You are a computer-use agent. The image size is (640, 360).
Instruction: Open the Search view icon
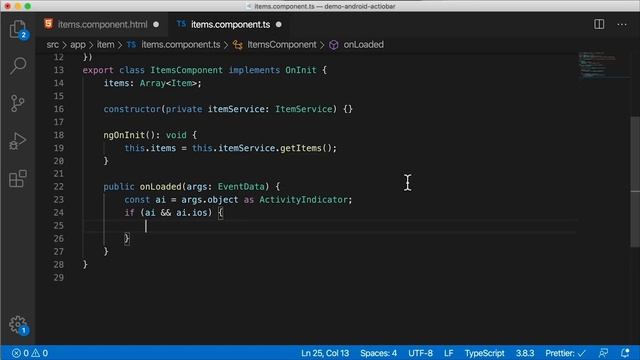coord(18,66)
